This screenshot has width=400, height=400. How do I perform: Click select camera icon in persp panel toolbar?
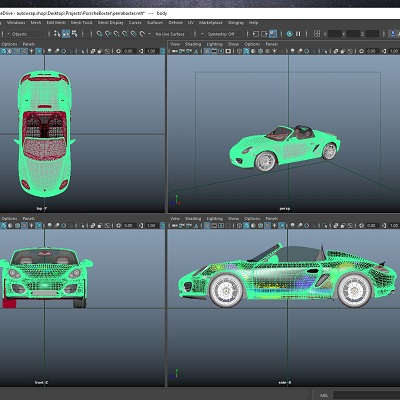point(174,51)
